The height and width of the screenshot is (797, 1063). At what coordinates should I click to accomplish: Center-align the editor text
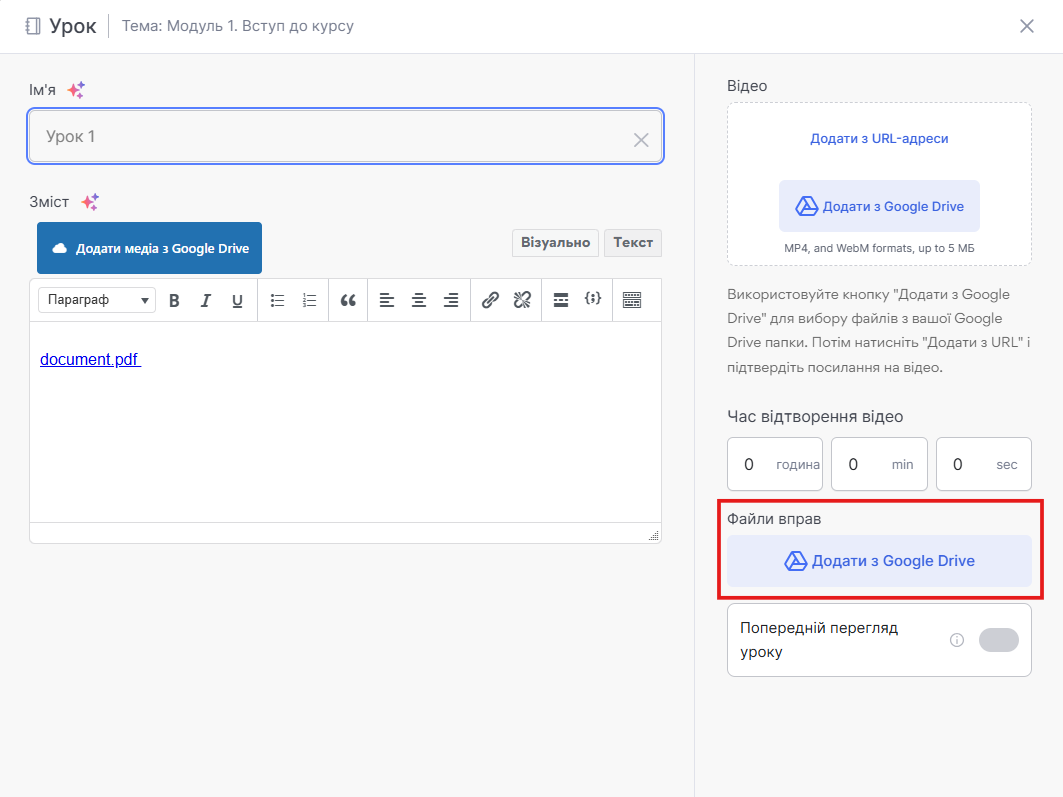419,300
